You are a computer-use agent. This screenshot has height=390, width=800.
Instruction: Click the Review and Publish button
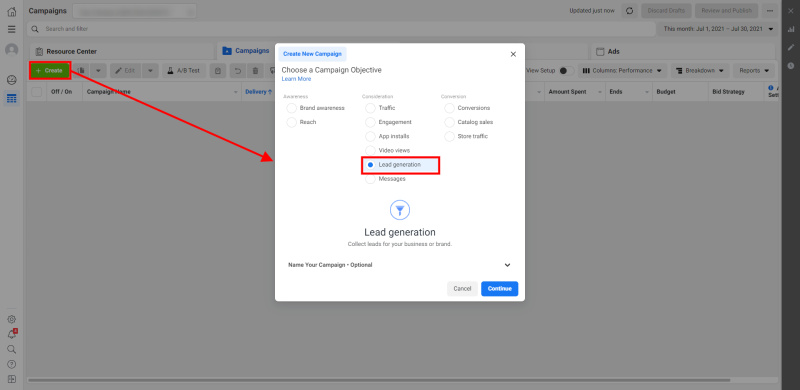click(x=727, y=11)
